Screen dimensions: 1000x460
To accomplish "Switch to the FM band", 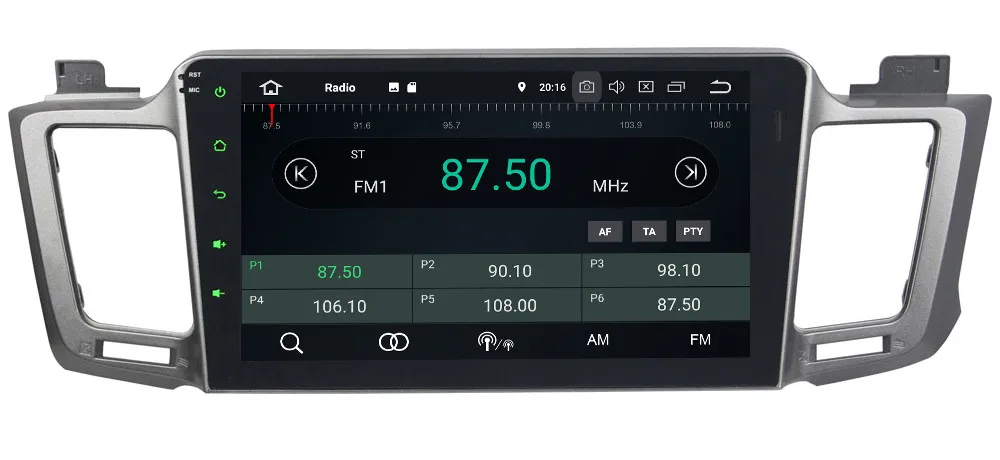I will click(700, 340).
